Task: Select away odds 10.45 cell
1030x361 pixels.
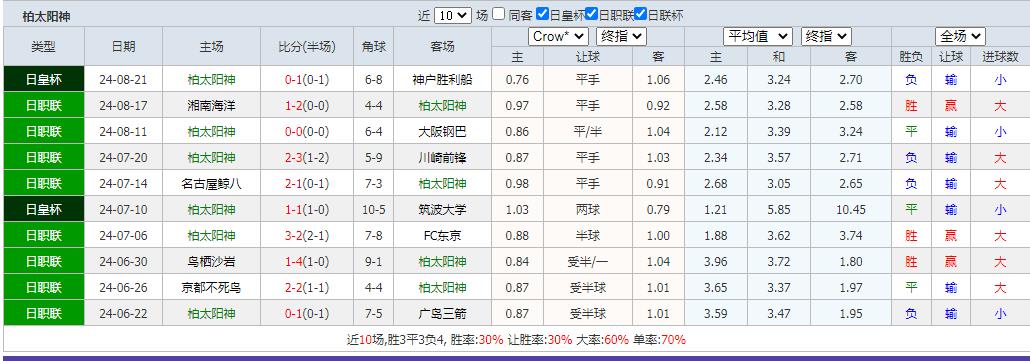Action: click(851, 210)
